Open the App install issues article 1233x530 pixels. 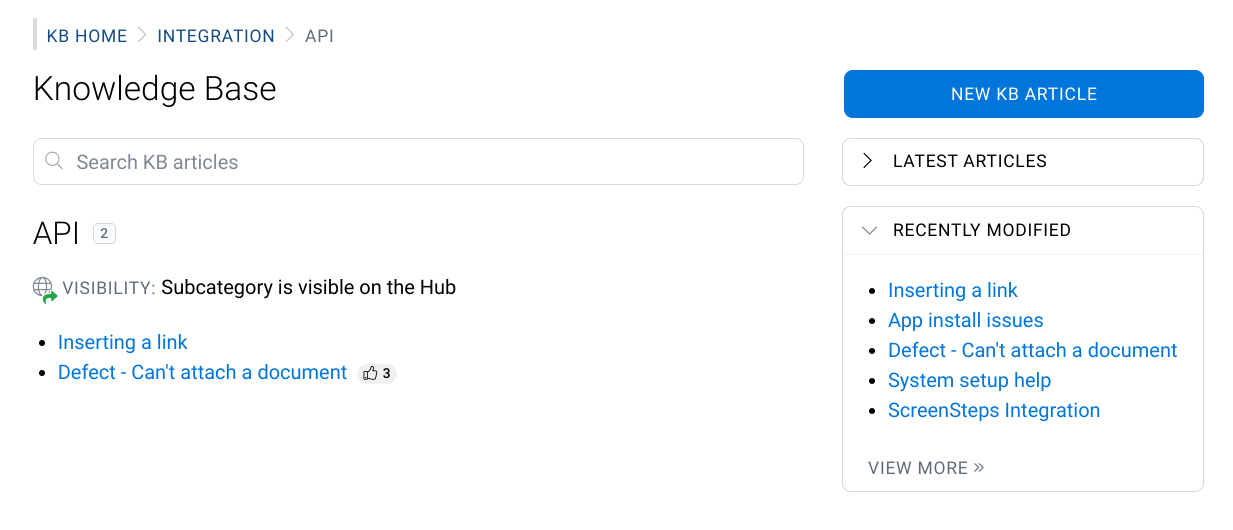[x=966, y=320]
